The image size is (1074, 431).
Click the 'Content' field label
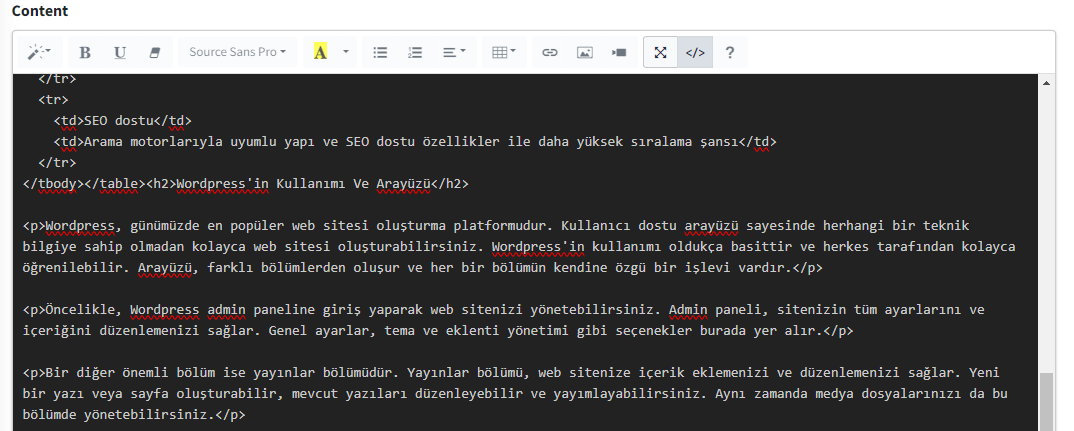[40, 11]
